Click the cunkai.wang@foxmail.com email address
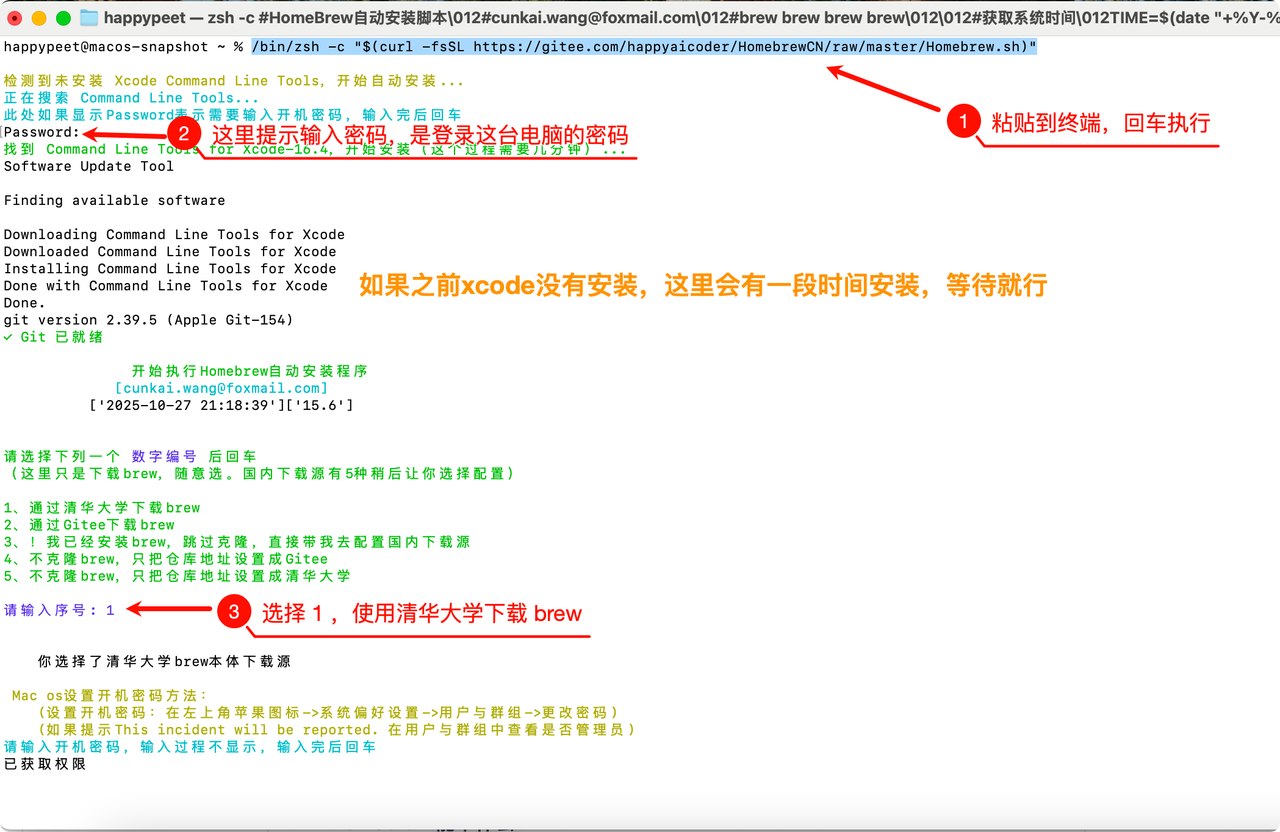 221,388
